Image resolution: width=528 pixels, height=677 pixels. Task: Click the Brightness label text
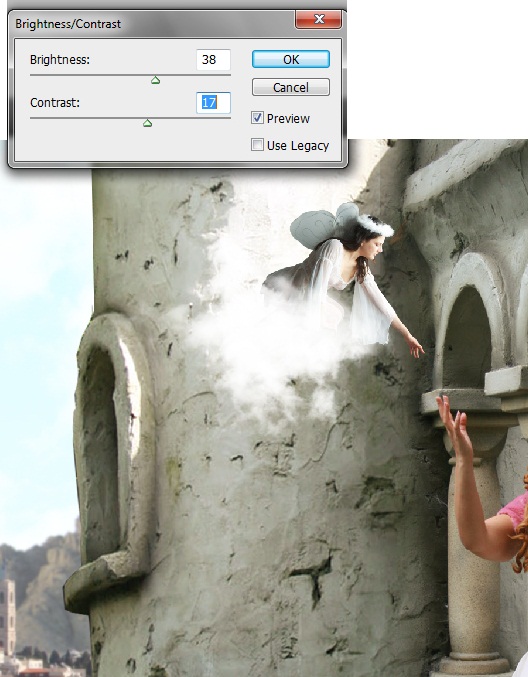[x=60, y=60]
